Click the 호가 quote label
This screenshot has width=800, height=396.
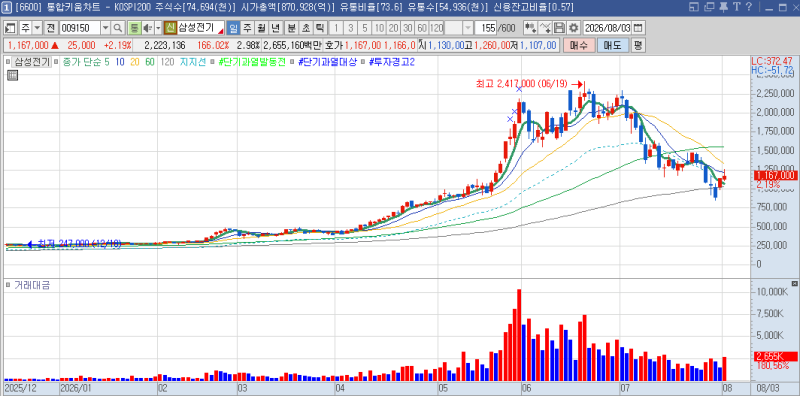(x=334, y=45)
